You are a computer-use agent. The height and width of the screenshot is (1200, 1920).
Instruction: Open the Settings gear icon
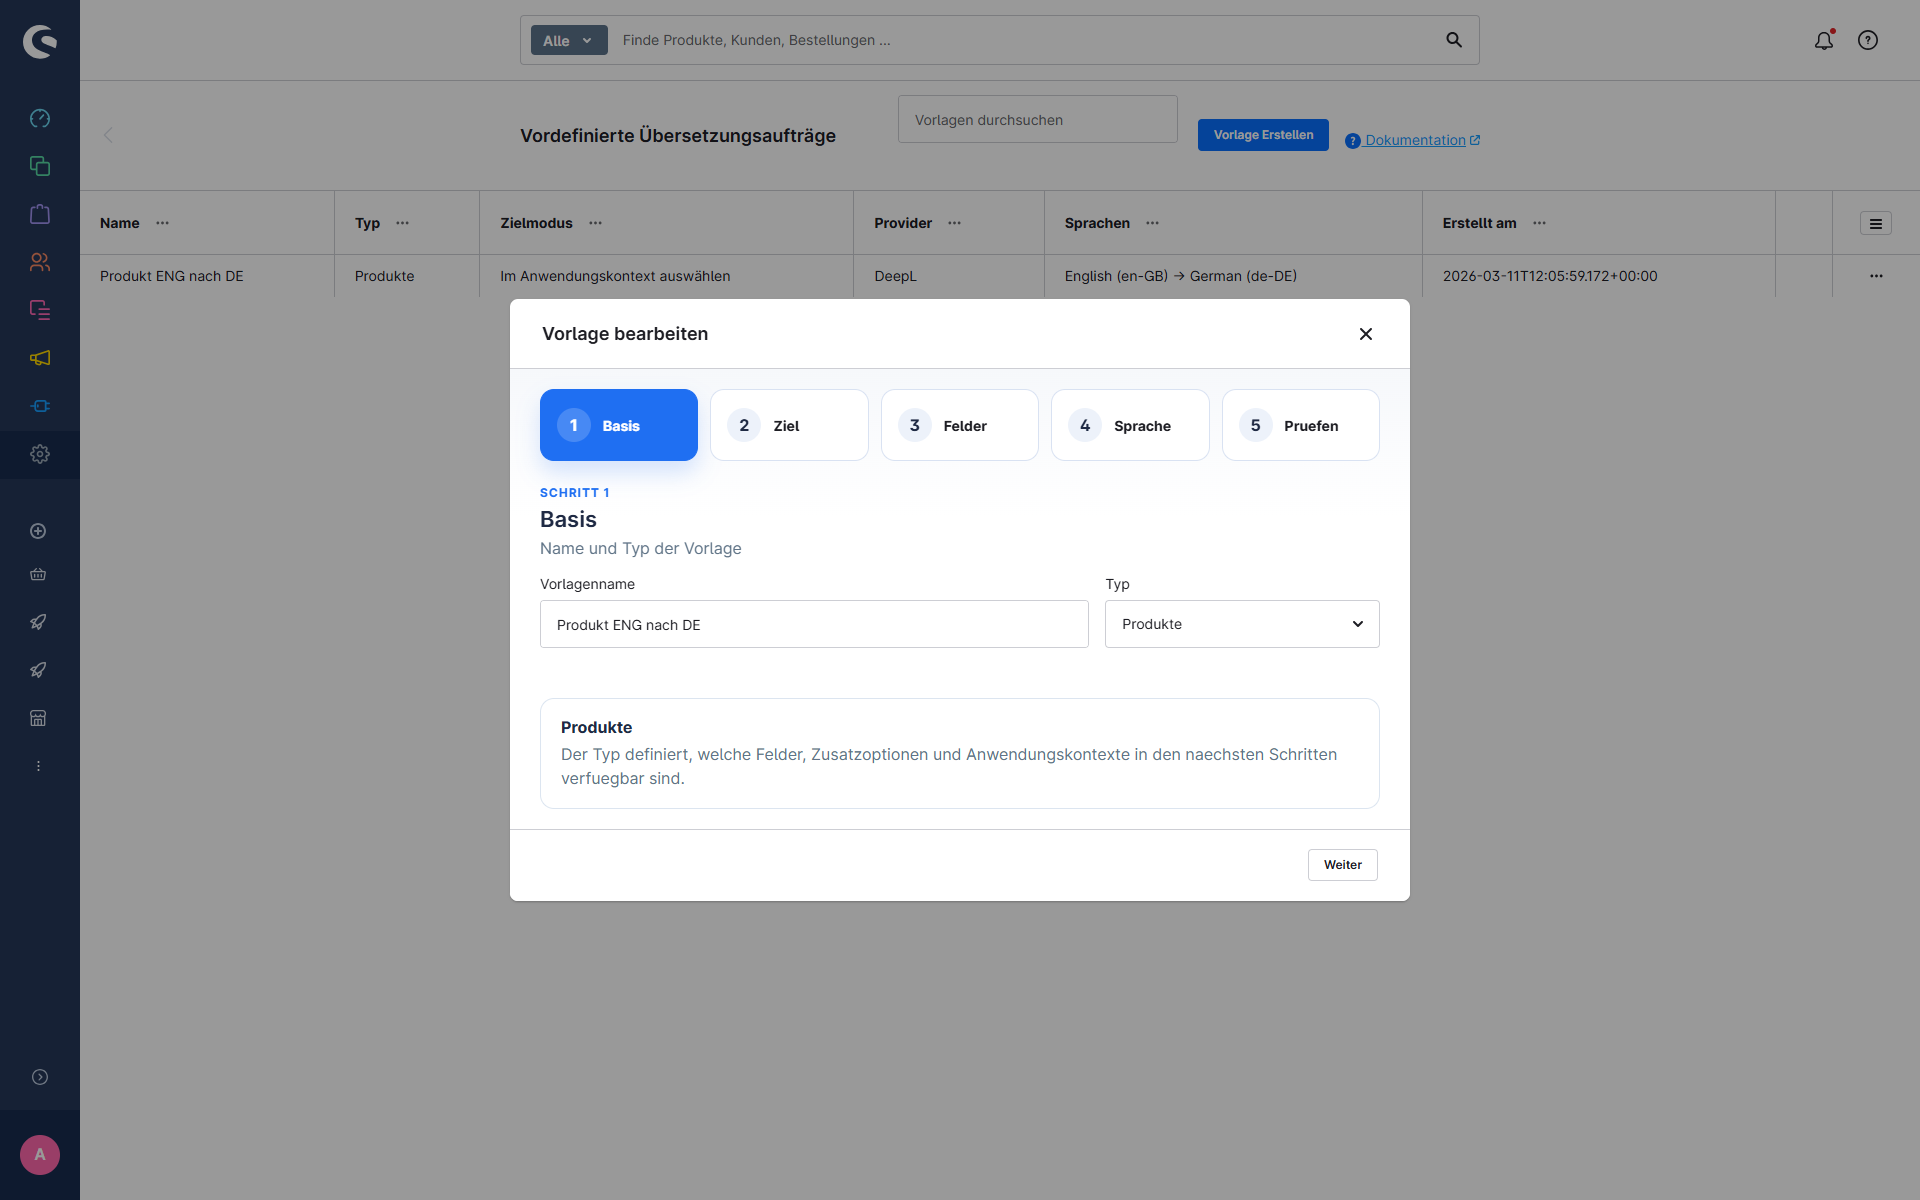point(40,454)
